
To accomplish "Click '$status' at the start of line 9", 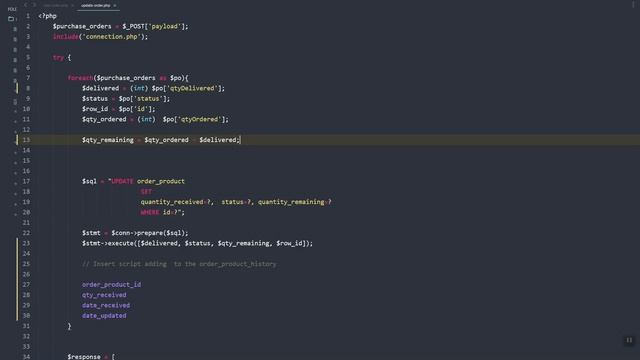I will (95, 99).
